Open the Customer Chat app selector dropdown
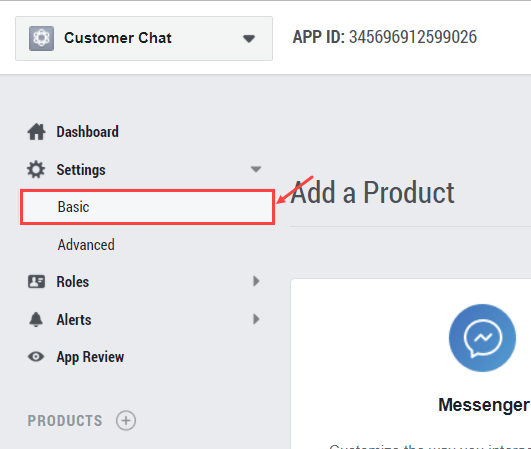Viewport: 531px width, 449px height. tap(144, 38)
